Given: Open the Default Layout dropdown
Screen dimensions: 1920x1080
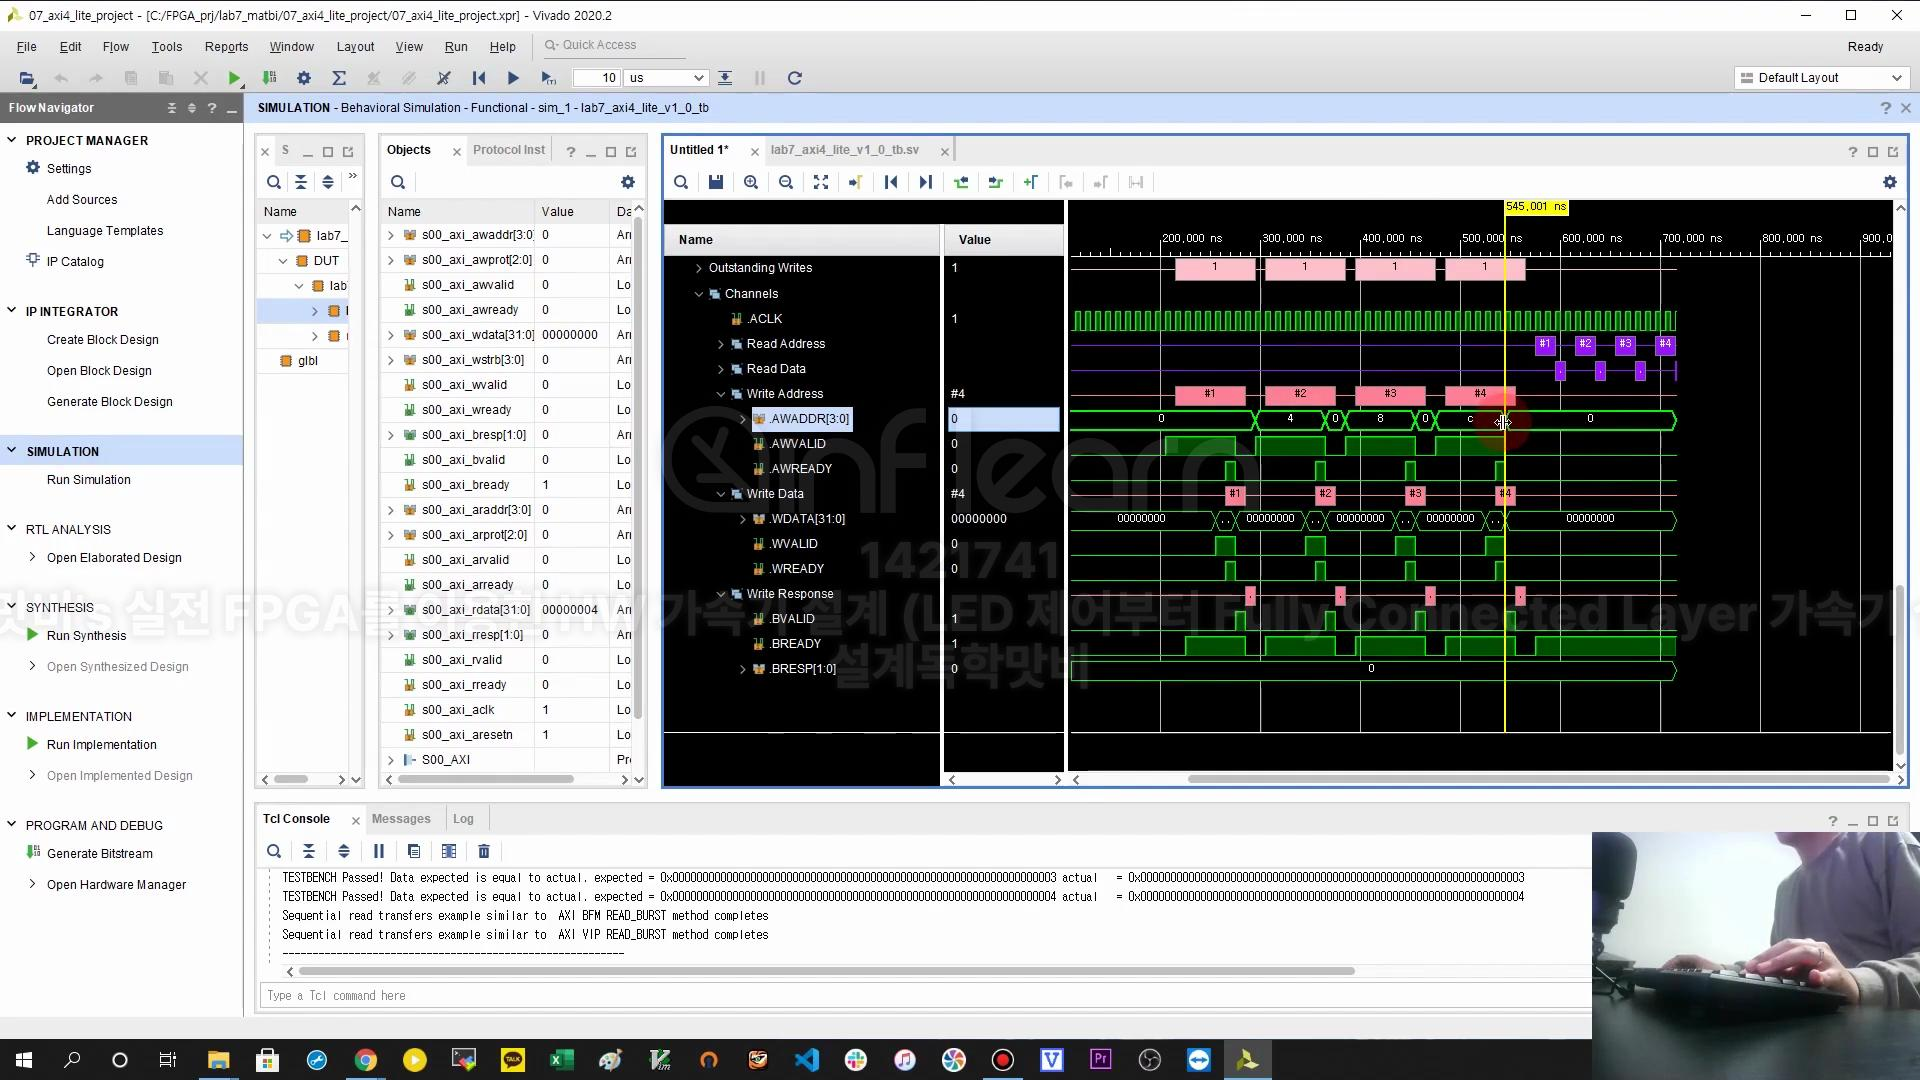Looking at the screenshot, I should tap(1820, 78).
